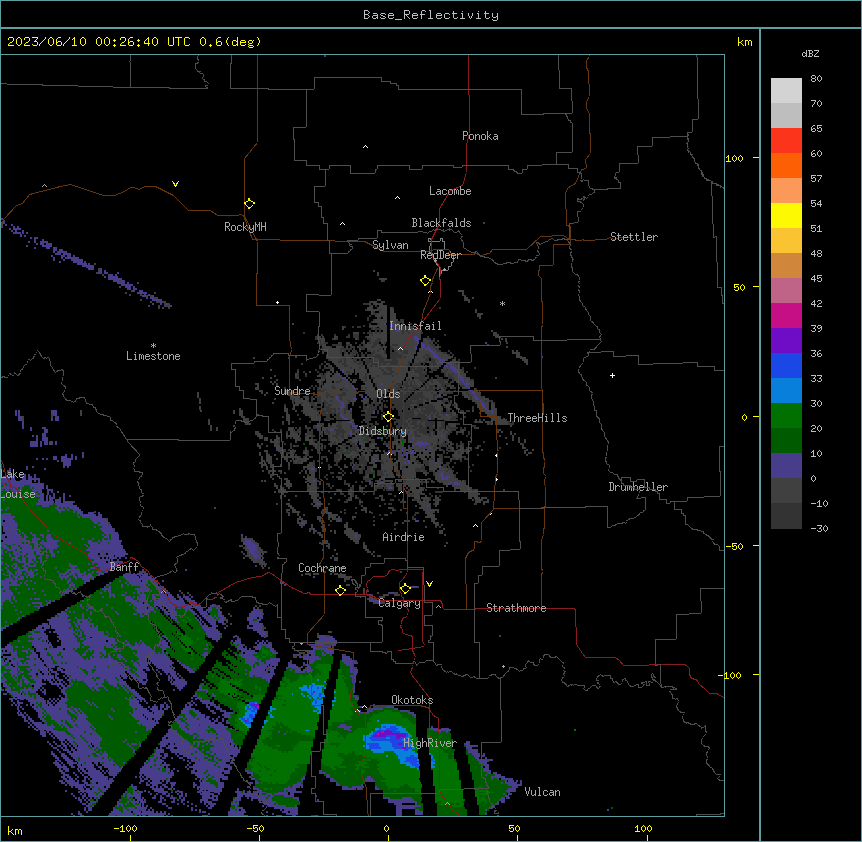Click the yellow diamond marker between Olds and Didsbury
862x842 pixels.
point(389,417)
